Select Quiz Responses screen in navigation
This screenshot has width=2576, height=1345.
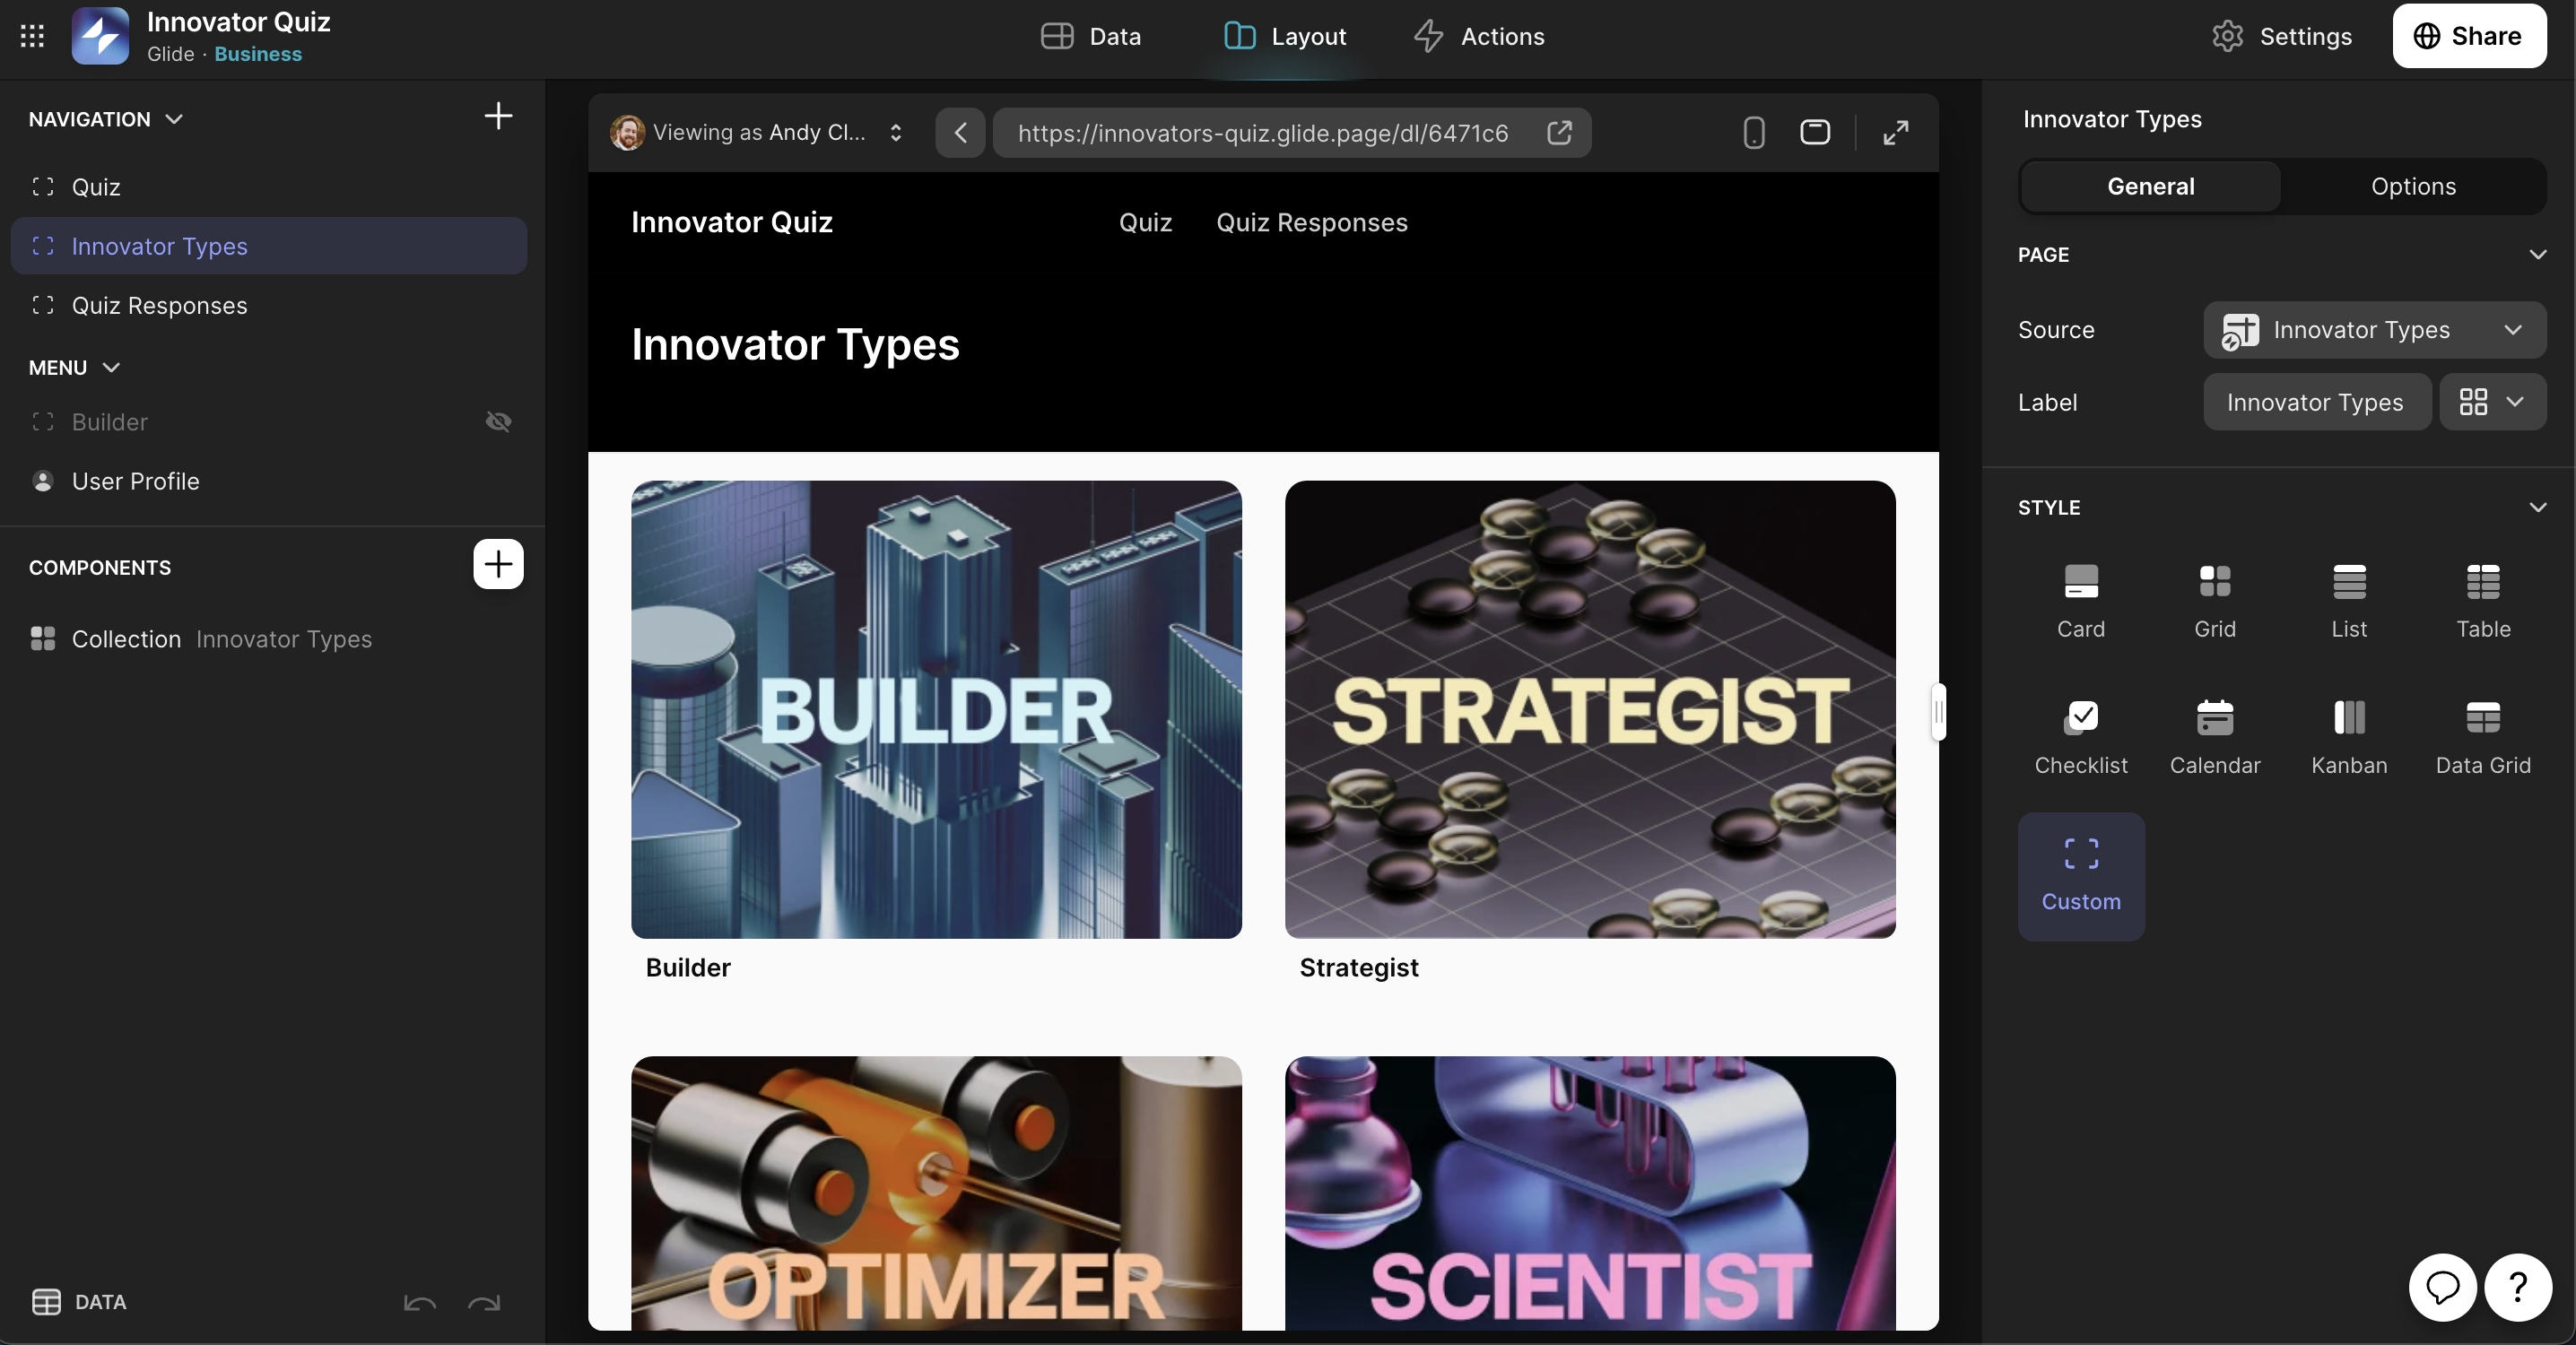click(x=269, y=305)
